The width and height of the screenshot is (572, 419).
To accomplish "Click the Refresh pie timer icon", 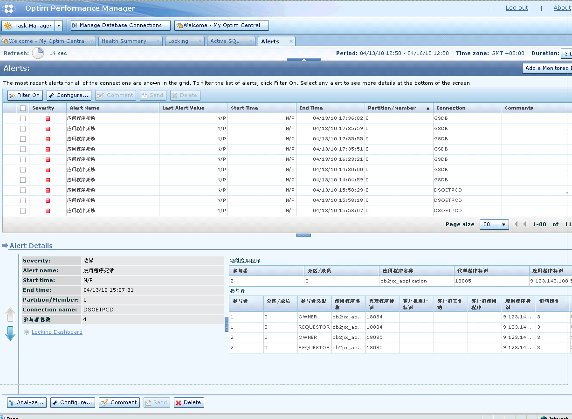I will tap(38, 53).
